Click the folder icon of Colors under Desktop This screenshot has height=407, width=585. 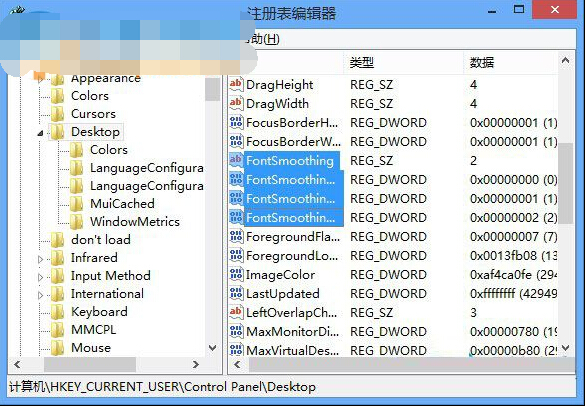pos(76,150)
